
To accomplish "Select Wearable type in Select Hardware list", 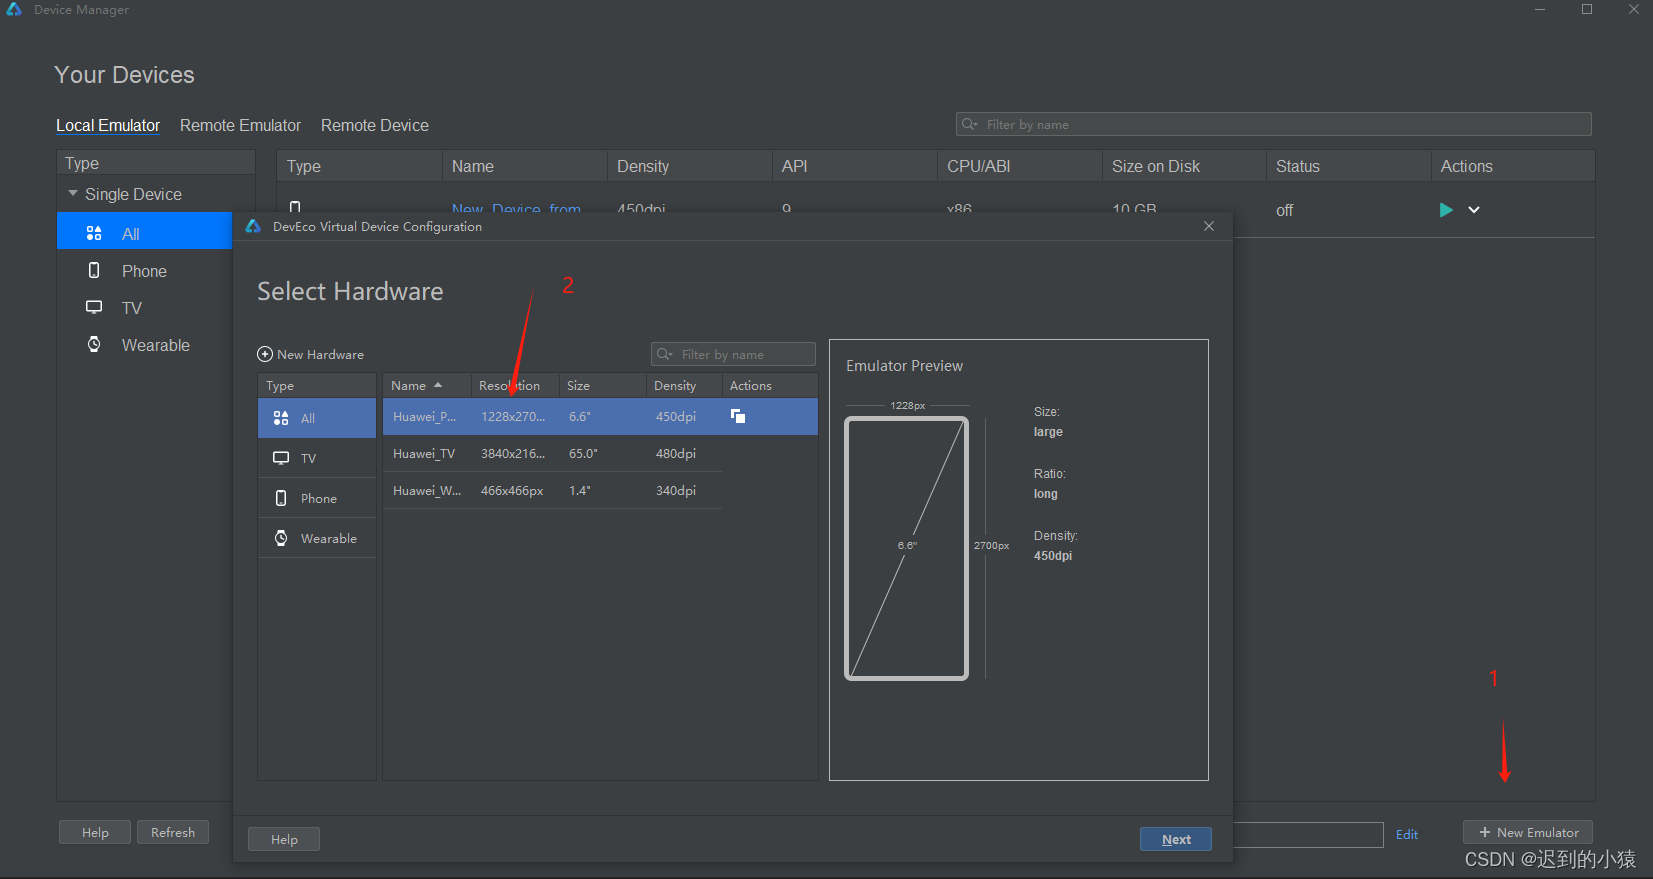I will coord(317,538).
